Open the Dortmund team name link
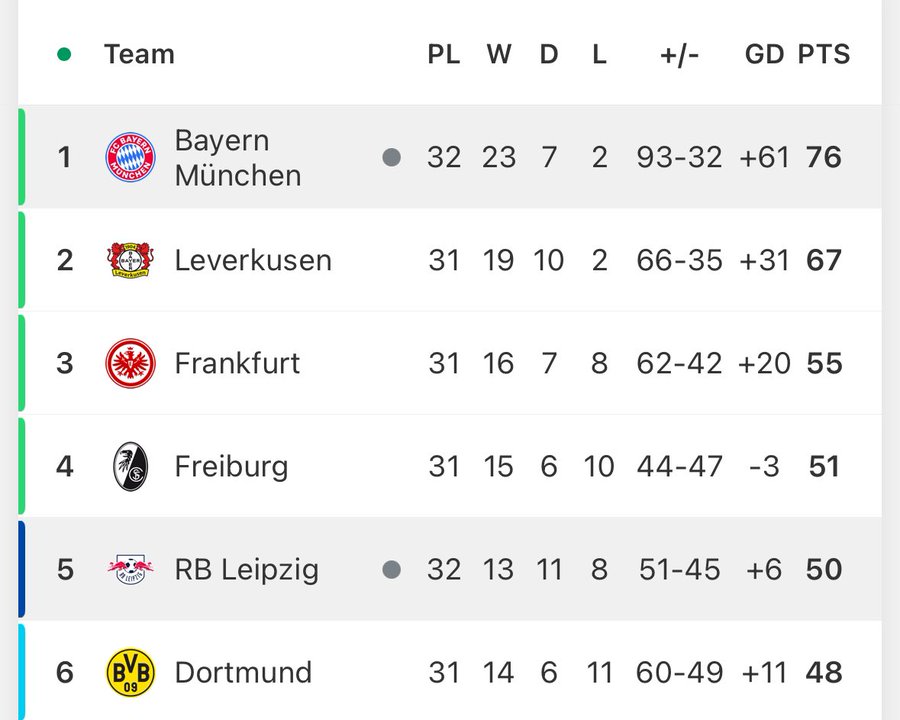This screenshot has width=900, height=720. point(243,672)
